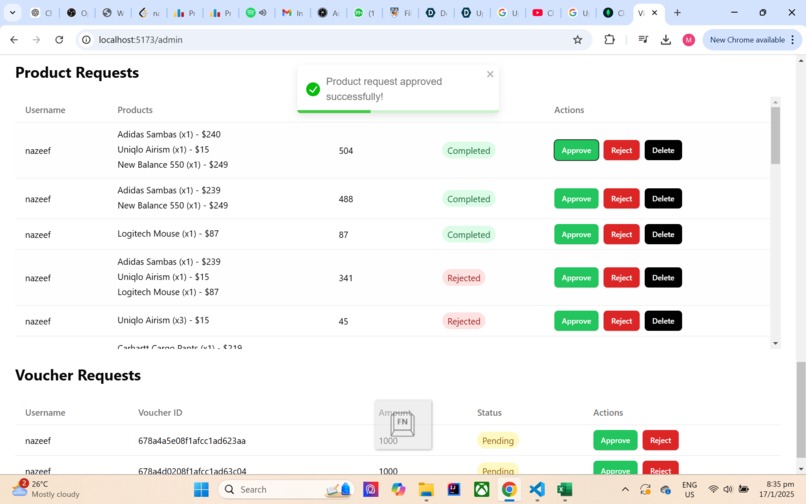806x504 pixels.
Task: Click the Pending badge for voucher 678a4a5e08f1afcc1ad623aa
Action: (x=498, y=441)
